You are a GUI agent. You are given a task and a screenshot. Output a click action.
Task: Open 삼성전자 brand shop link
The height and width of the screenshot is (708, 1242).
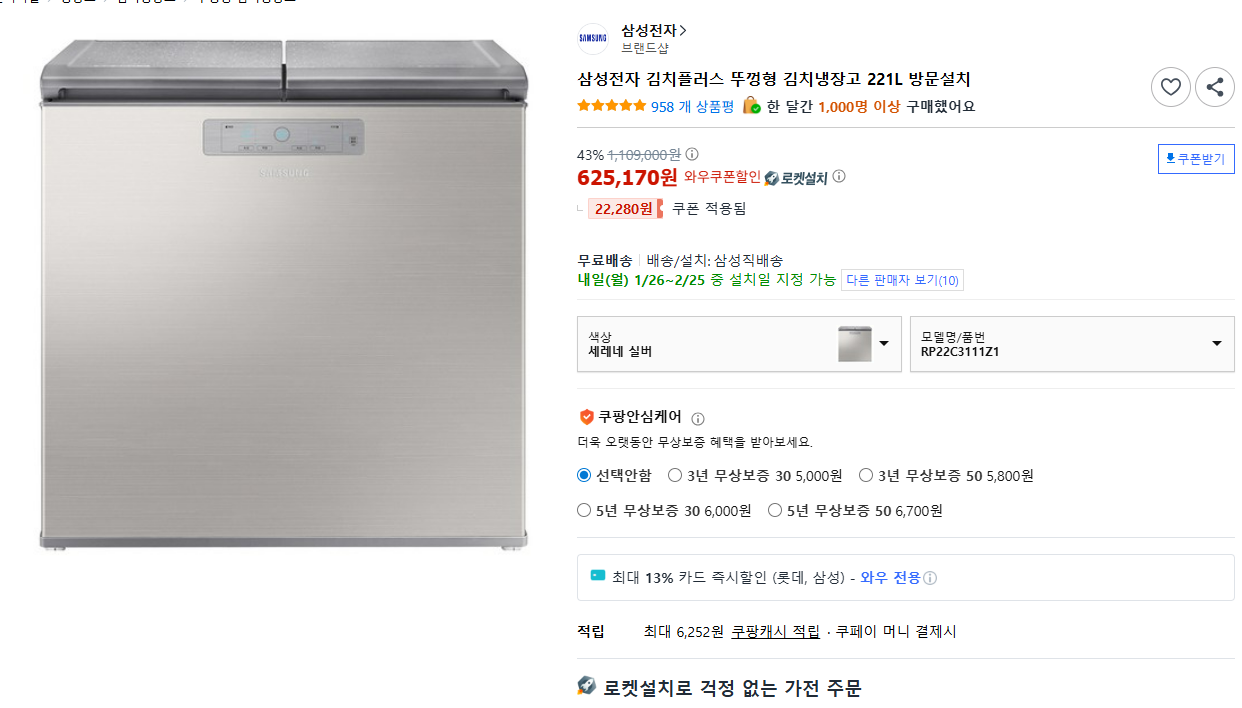click(x=654, y=30)
